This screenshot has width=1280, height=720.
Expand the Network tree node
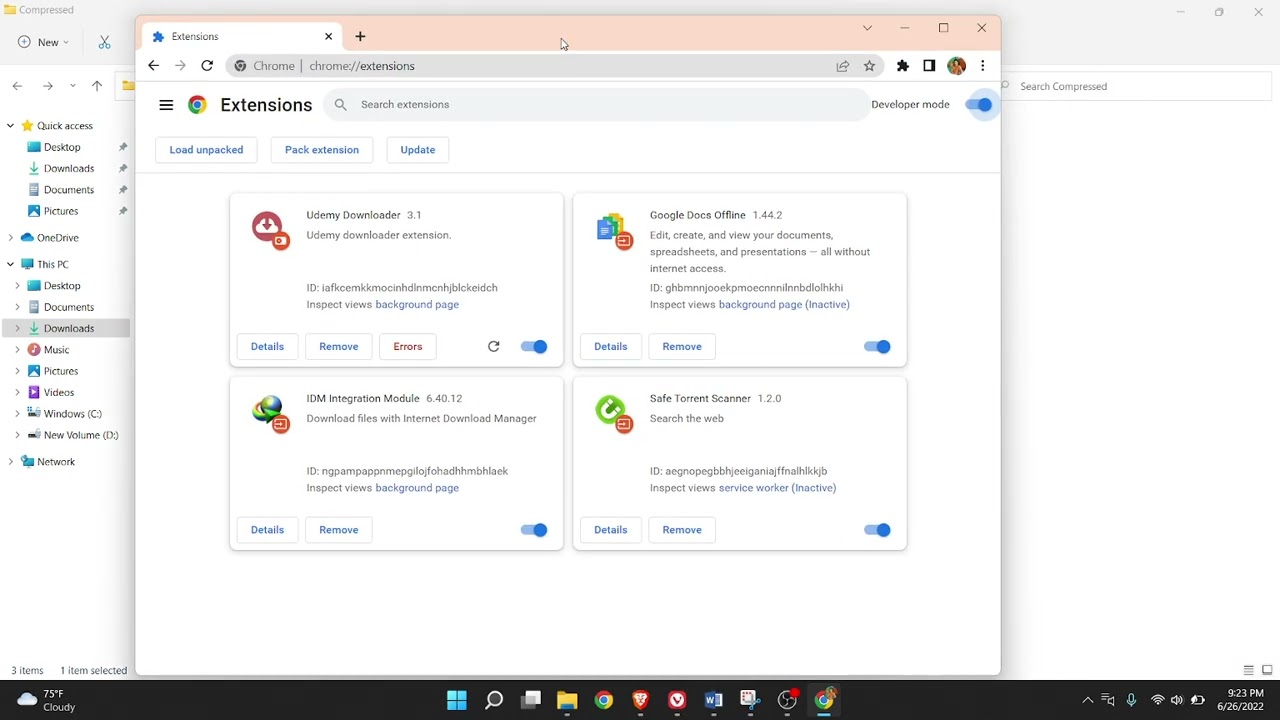10,462
